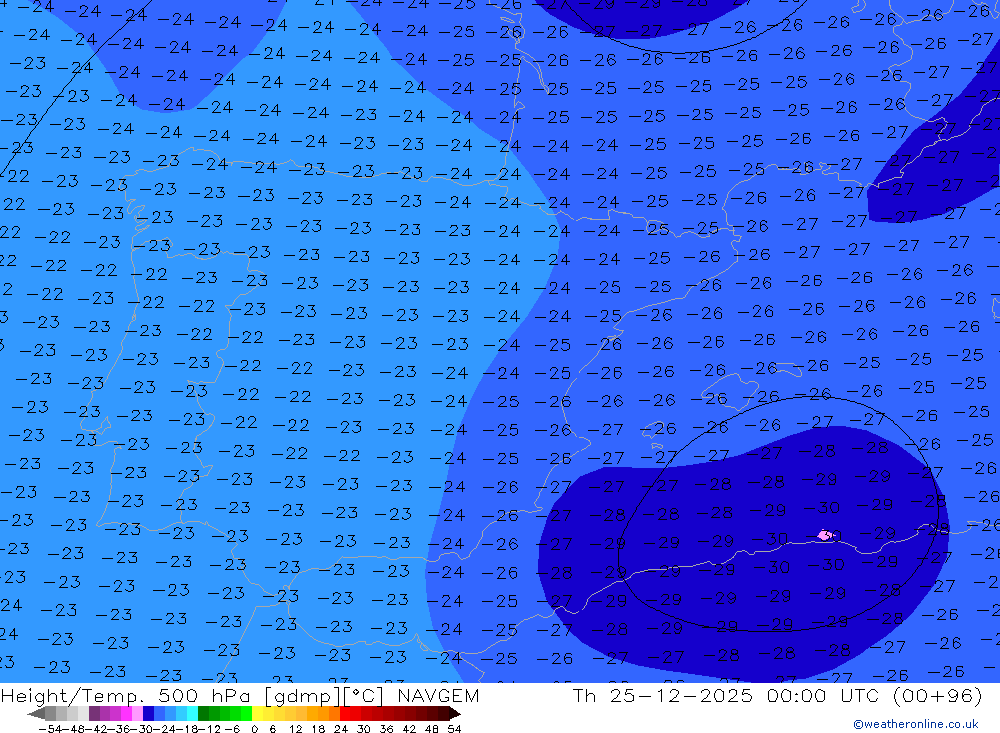The image size is (1000, 733).
Task: Click the yellow 0 legend swatch
Action: [x=257, y=713]
